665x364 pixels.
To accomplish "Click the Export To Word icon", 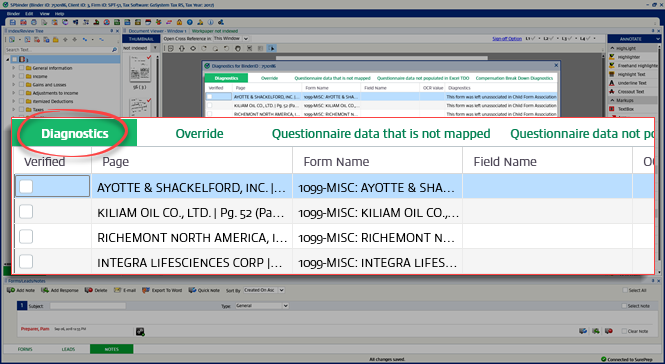I will (146, 290).
